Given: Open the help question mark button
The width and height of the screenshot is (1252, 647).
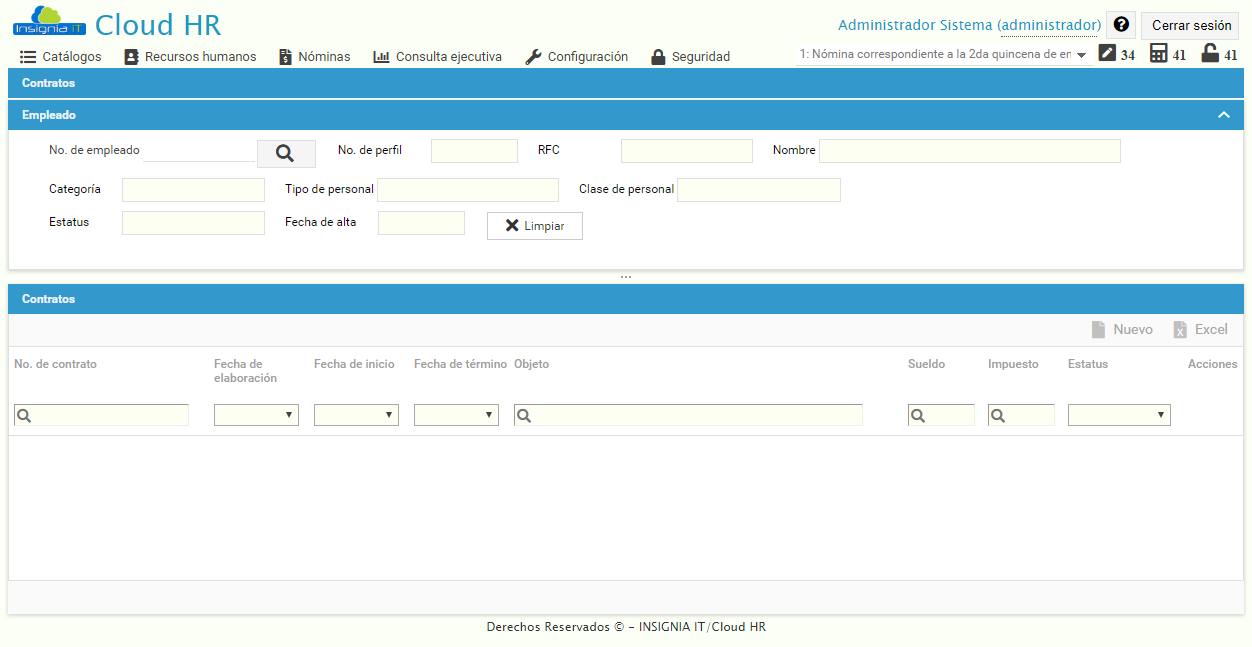Looking at the screenshot, I should (x=1120, y=24).
